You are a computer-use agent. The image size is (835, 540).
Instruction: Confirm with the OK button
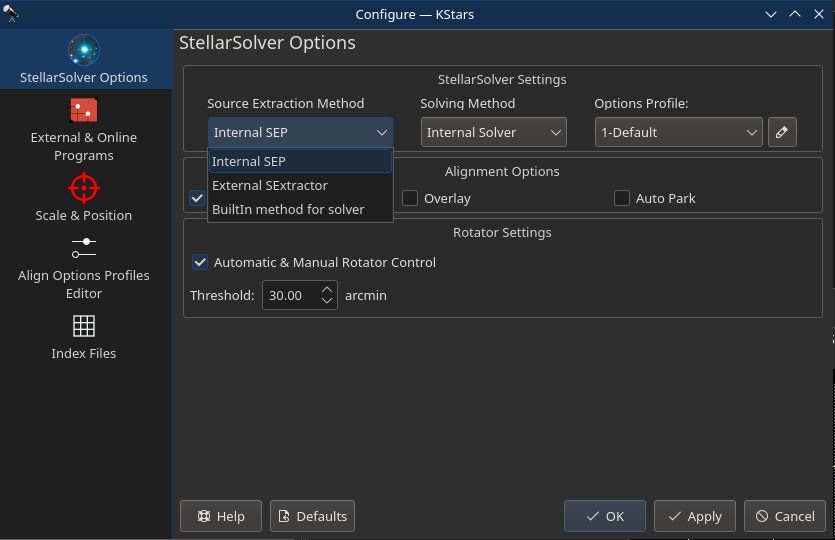[605, 516]
